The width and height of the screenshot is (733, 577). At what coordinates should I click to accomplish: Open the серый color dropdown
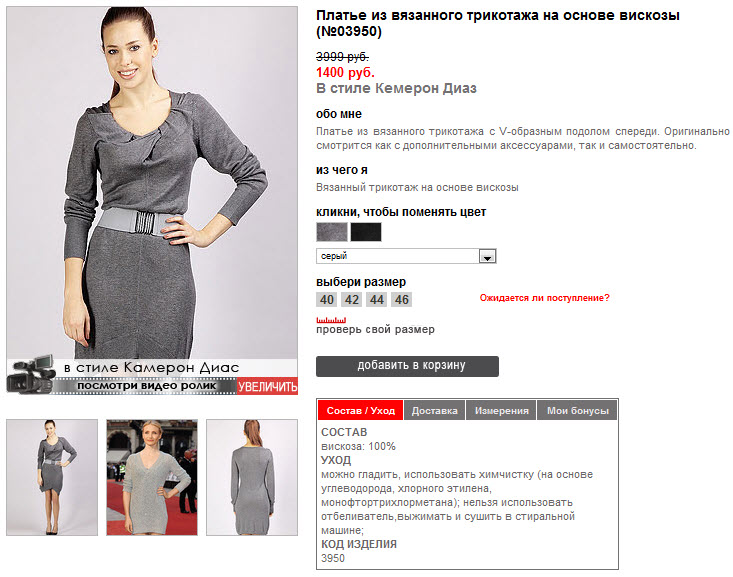(x=406, y=256)
